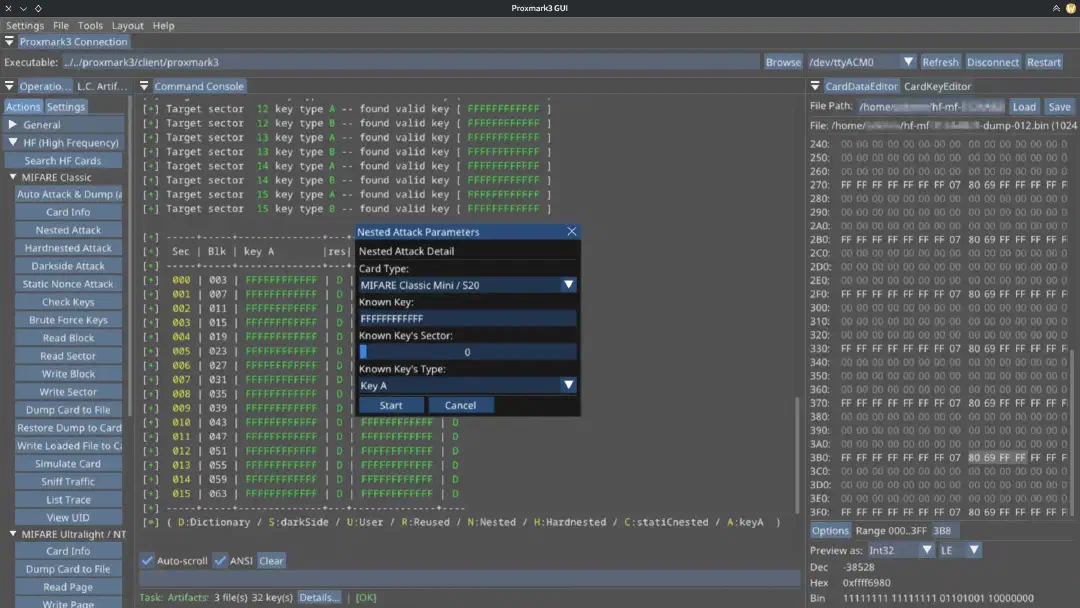Viewport: 1080px width, 608px height.
Task: Click the orange tray icon in title bar
Action: tap(1070, 8)
